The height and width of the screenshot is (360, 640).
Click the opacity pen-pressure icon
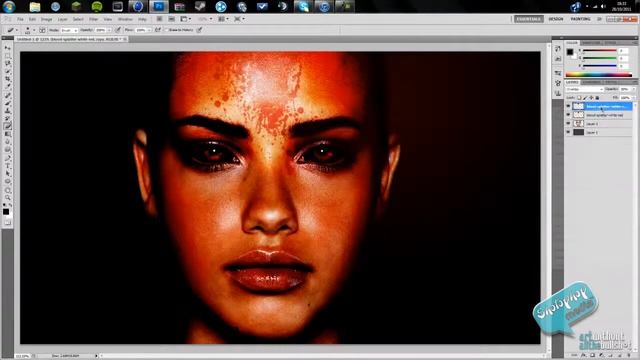coord(118,30)
